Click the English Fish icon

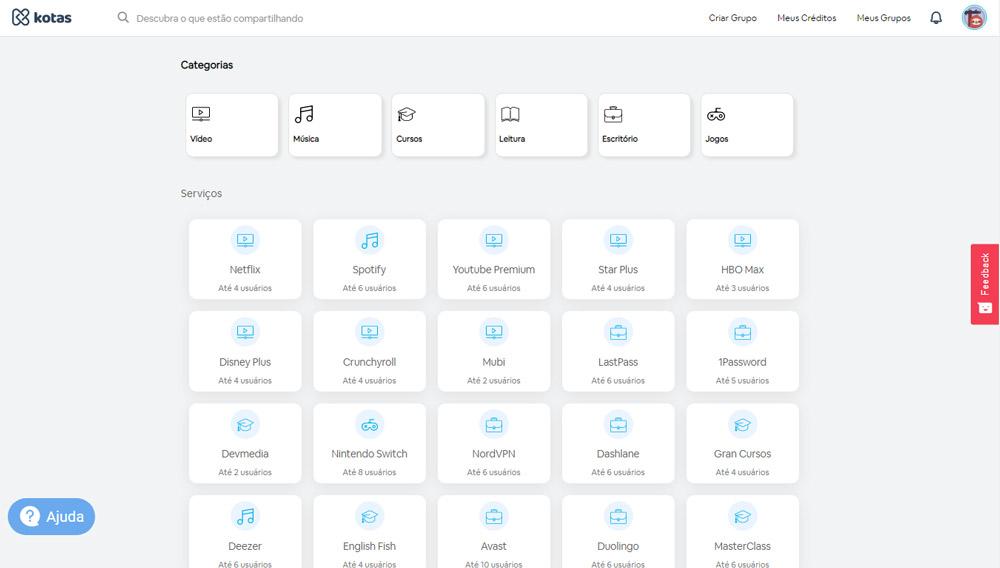pos(369,516)
